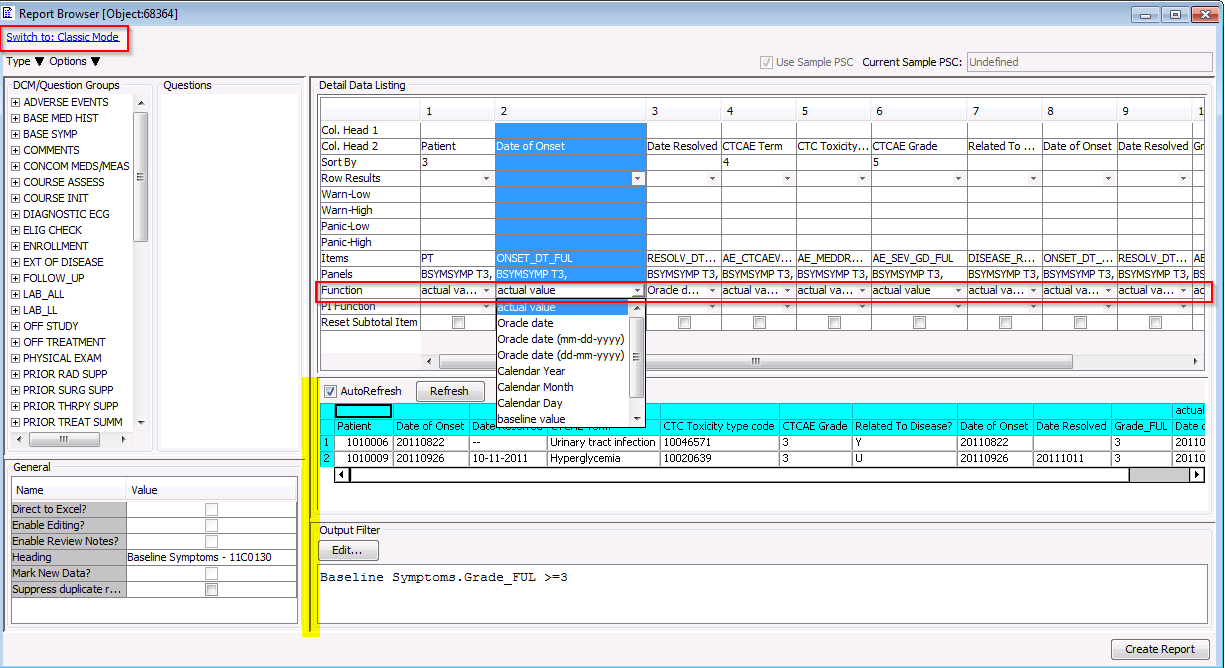The width and height of the screenshot is (1225, 668).
Task: Click the Detail Data Listing horizontal scrollbar
Action: pyautogui.click(x=812, y=362)
